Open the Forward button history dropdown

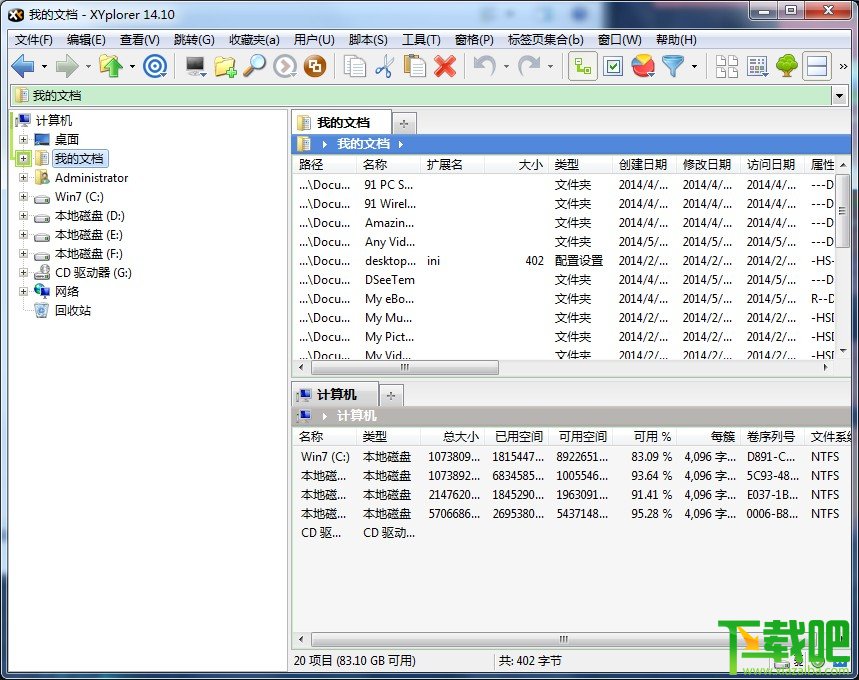88,67
